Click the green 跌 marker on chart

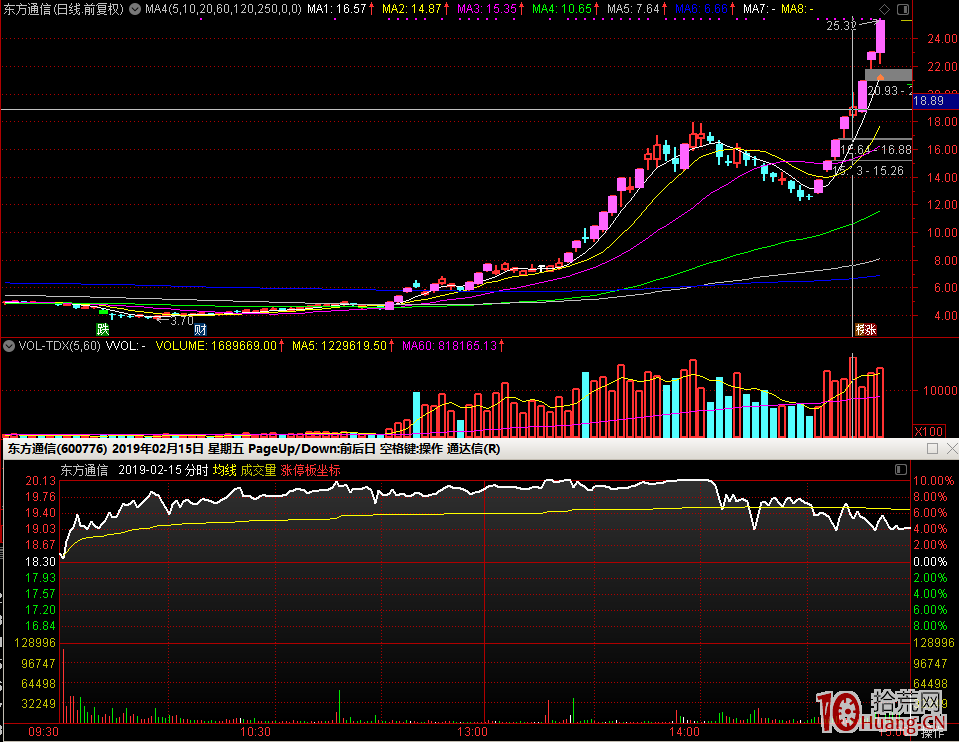[x=102, y=329]
